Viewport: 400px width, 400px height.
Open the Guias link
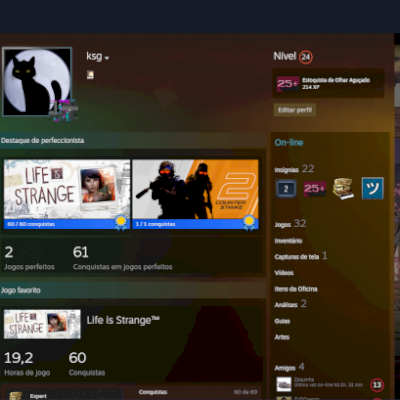[282, 321]
